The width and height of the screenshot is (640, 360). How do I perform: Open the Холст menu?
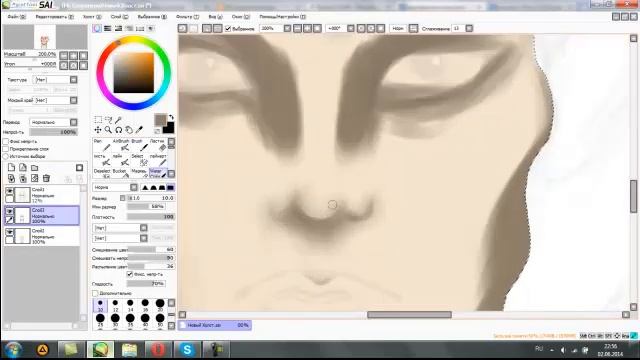(x=92, y=17)
